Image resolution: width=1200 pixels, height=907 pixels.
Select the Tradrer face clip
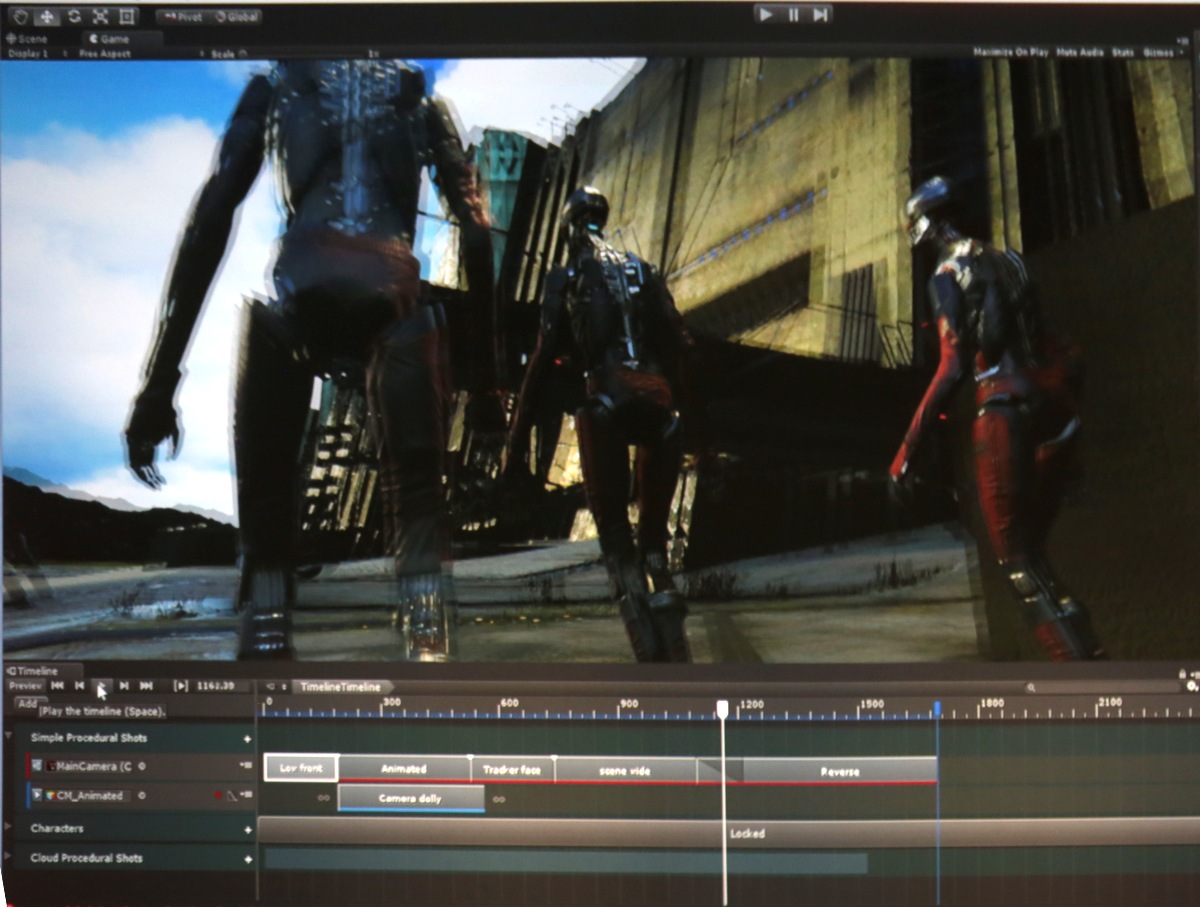pos(512,769)
